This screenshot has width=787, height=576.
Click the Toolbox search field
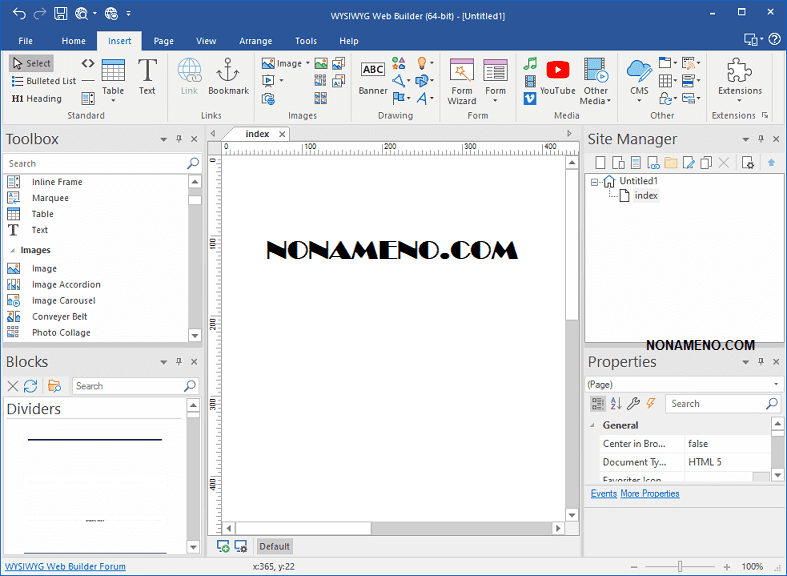pos(95,163)
